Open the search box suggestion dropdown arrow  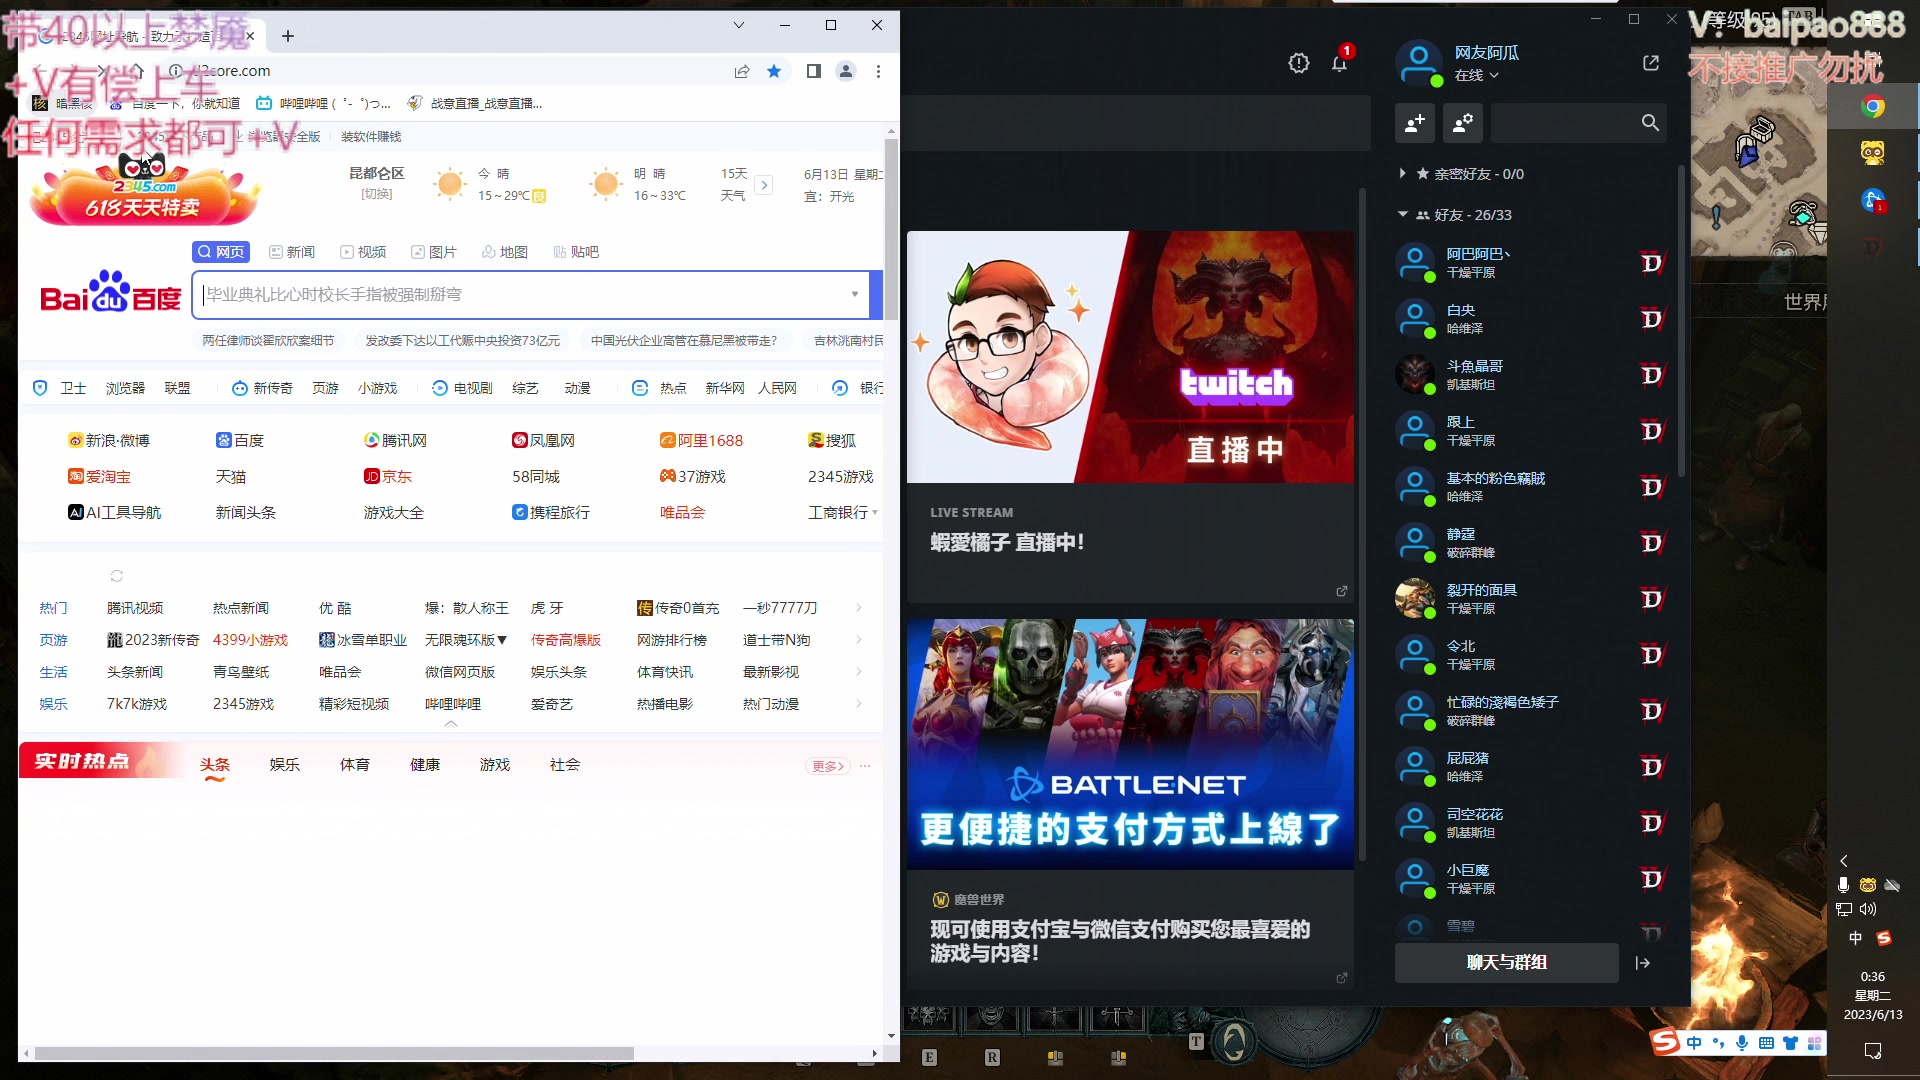click(855, 294)
